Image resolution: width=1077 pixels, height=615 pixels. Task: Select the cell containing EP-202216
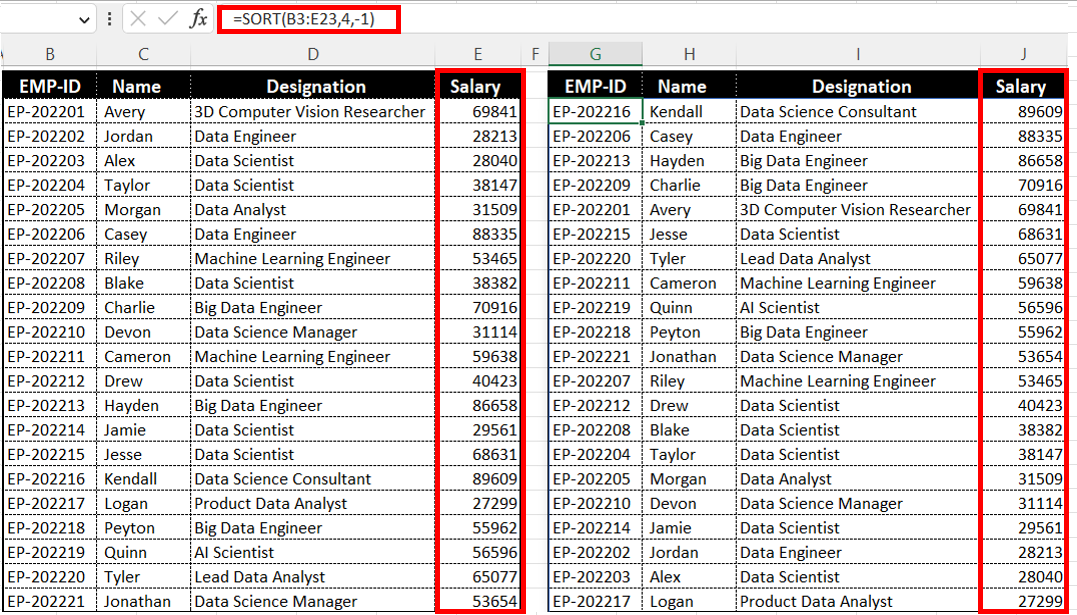(x=595, y=111)
